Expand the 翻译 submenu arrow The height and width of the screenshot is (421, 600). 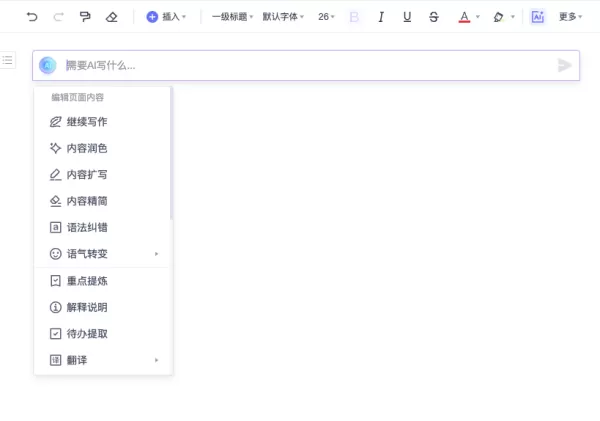(x=156, y=360)
